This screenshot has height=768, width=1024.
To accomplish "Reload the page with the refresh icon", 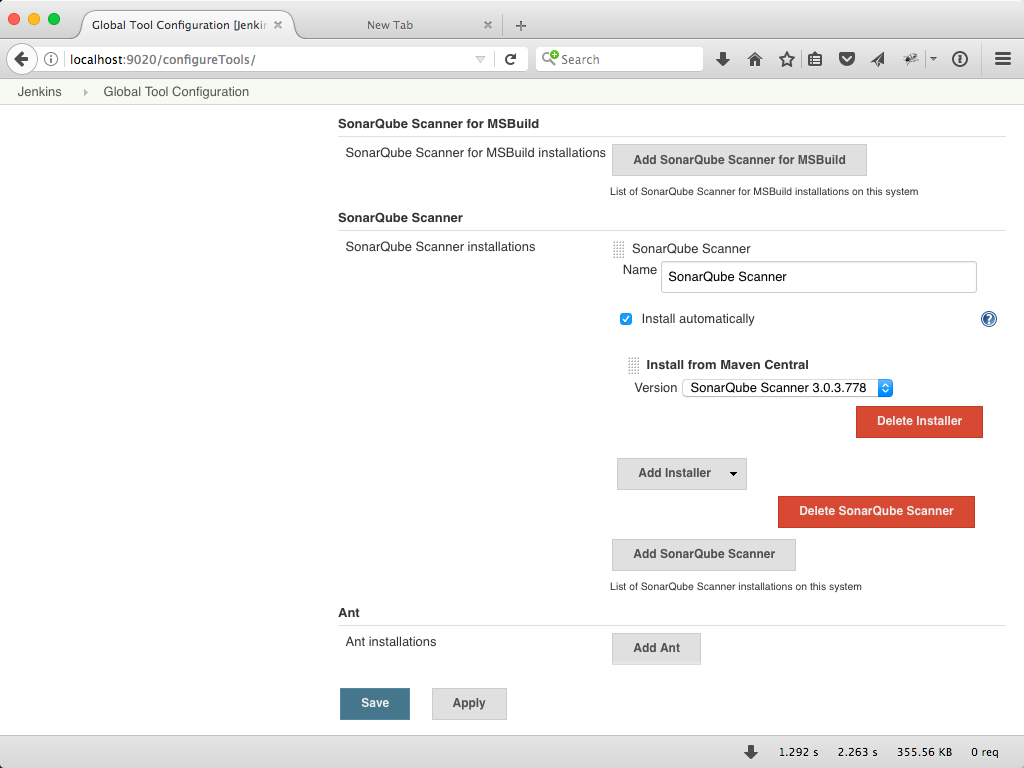I will pyautogui.click(x=511, y=59).
